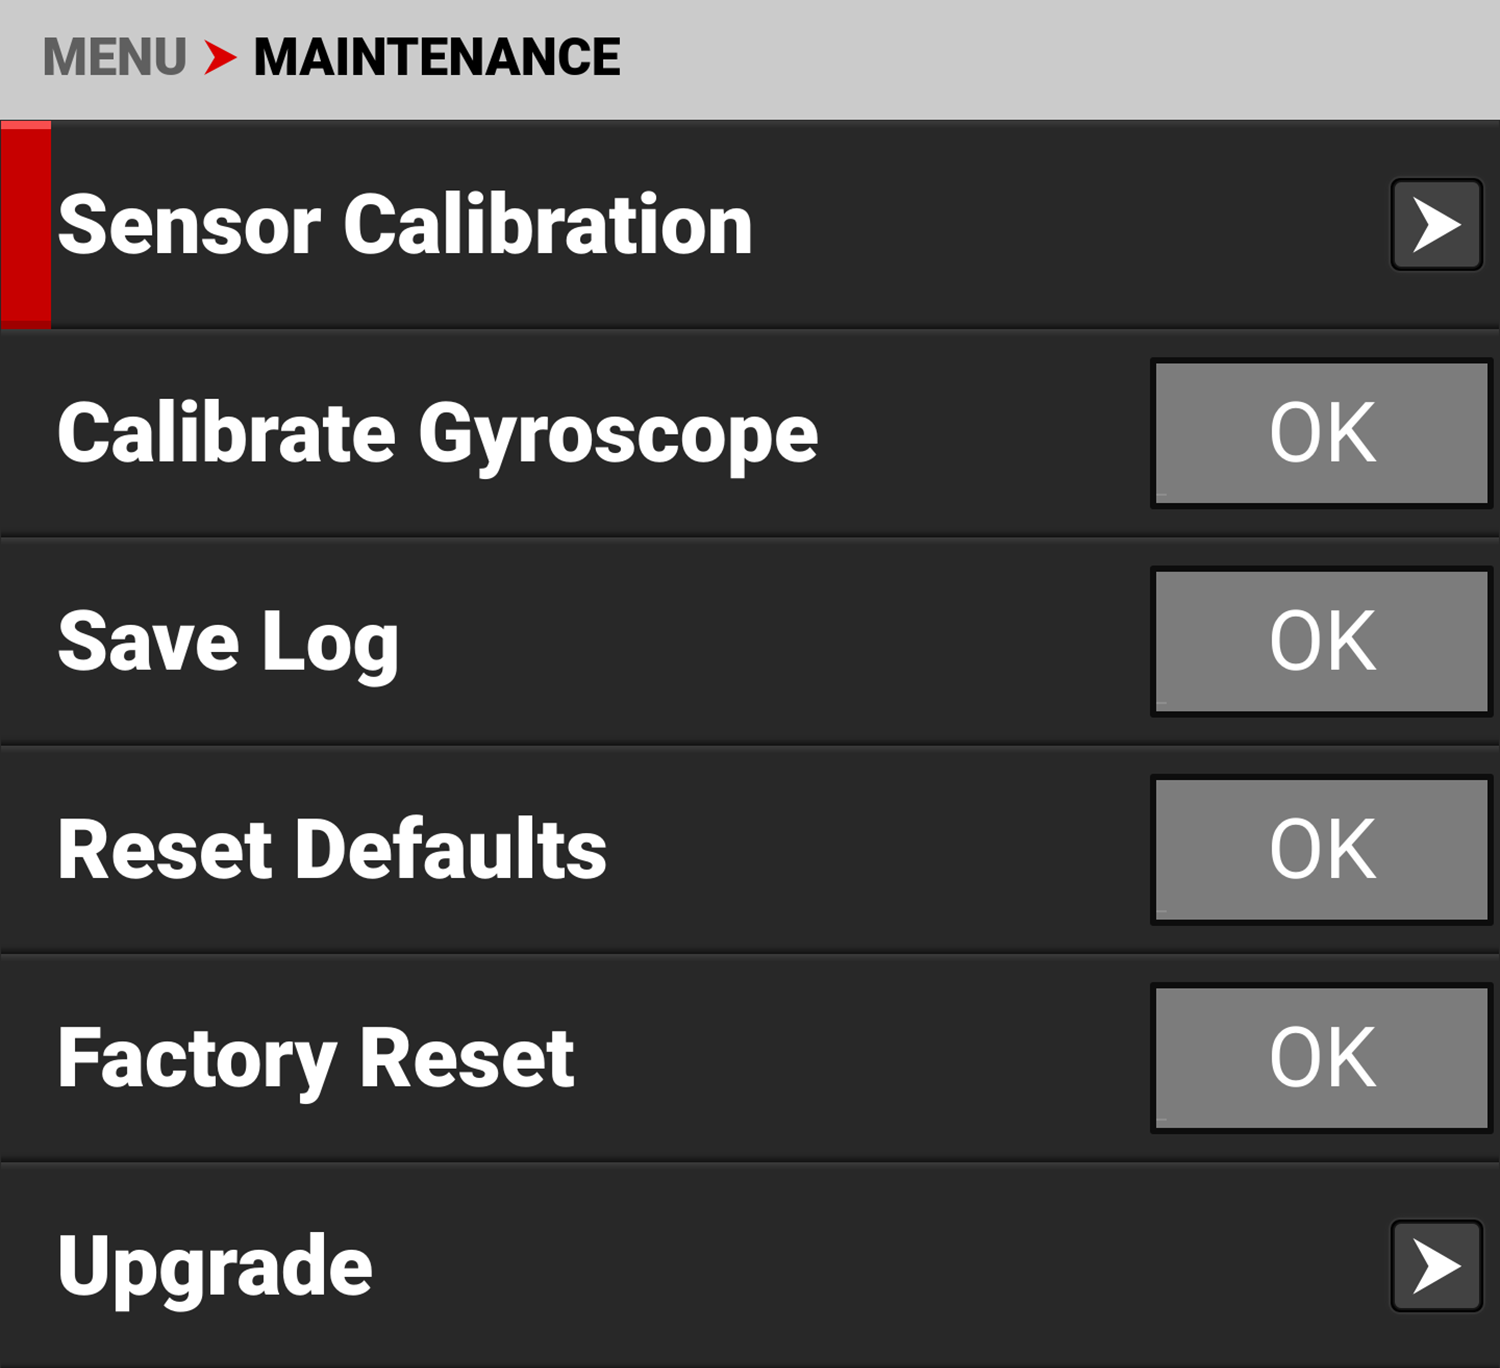The image size is (1500, 1368).
Task: Hit OK next to Factory Reset
Action: pos(1322,1058)
